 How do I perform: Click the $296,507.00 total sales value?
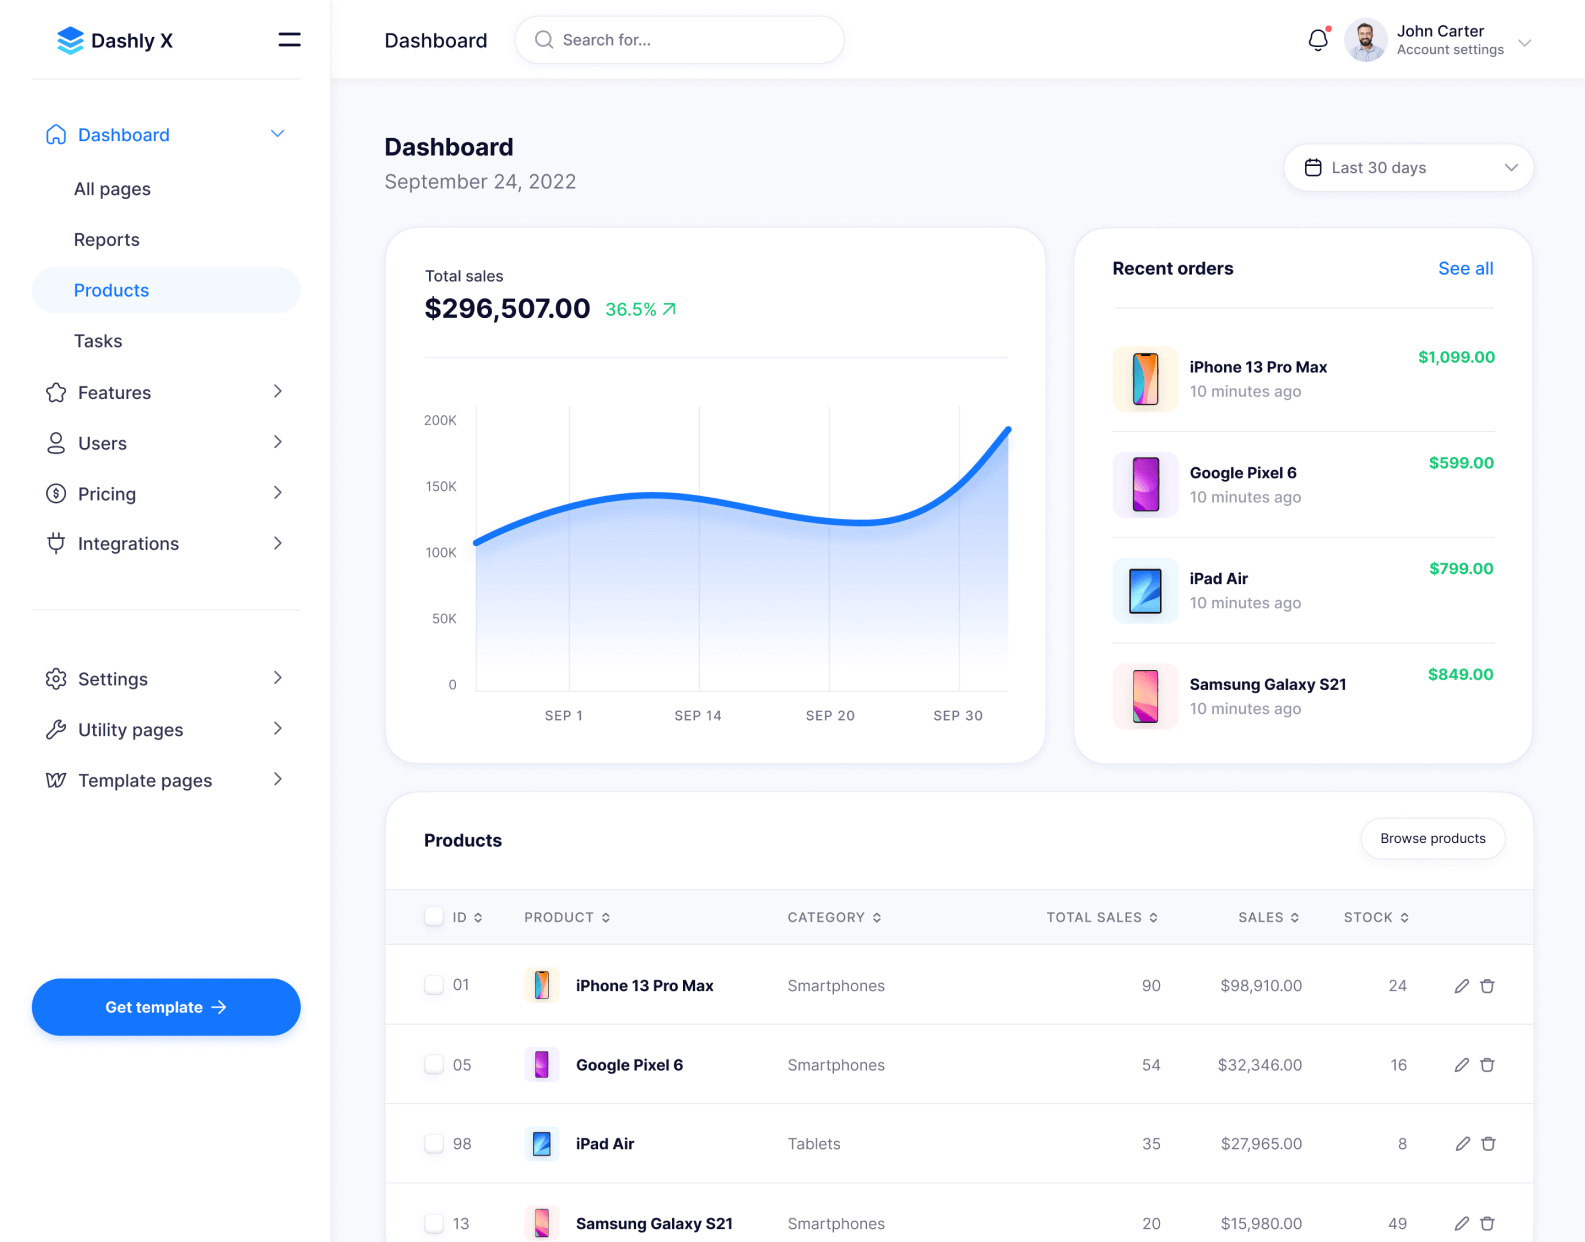point(507,309)
